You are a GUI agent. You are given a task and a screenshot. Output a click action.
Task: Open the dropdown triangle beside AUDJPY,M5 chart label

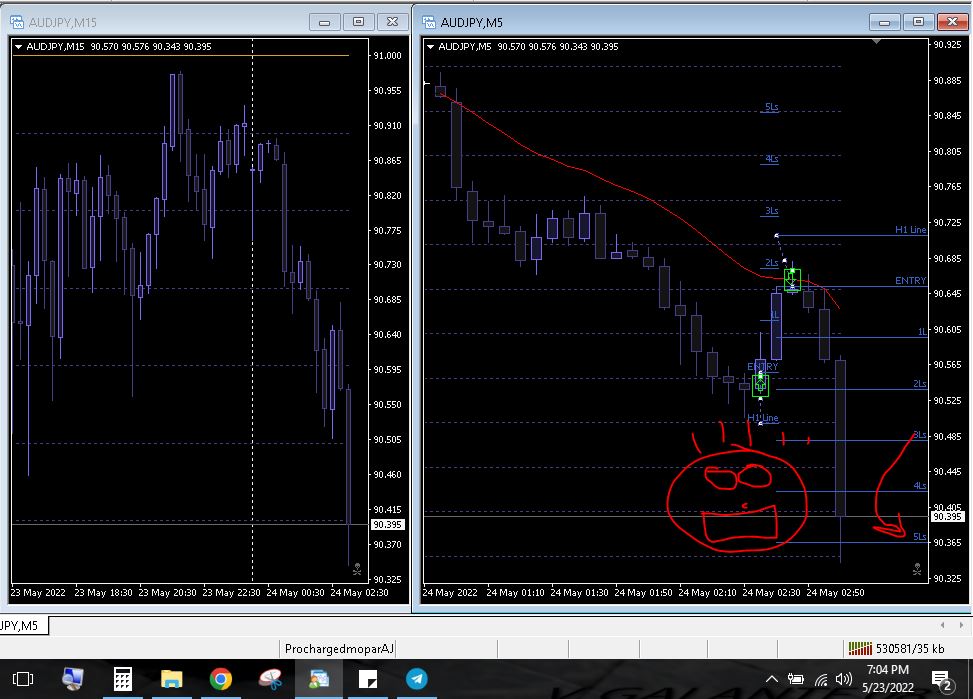coord(431,47)
